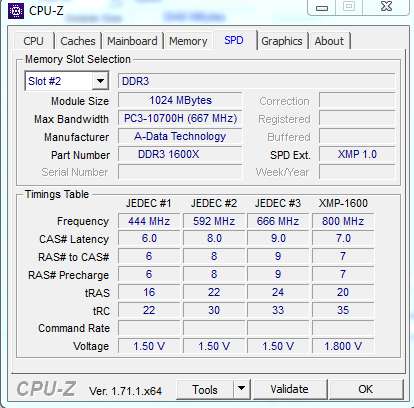Click the Max Bandwidth label
Screen dimensions: 414x408
[71, 119]
